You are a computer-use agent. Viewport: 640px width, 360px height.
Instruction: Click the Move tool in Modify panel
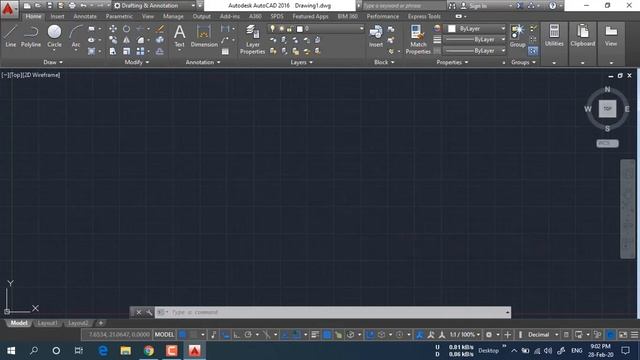coord(113,29)
